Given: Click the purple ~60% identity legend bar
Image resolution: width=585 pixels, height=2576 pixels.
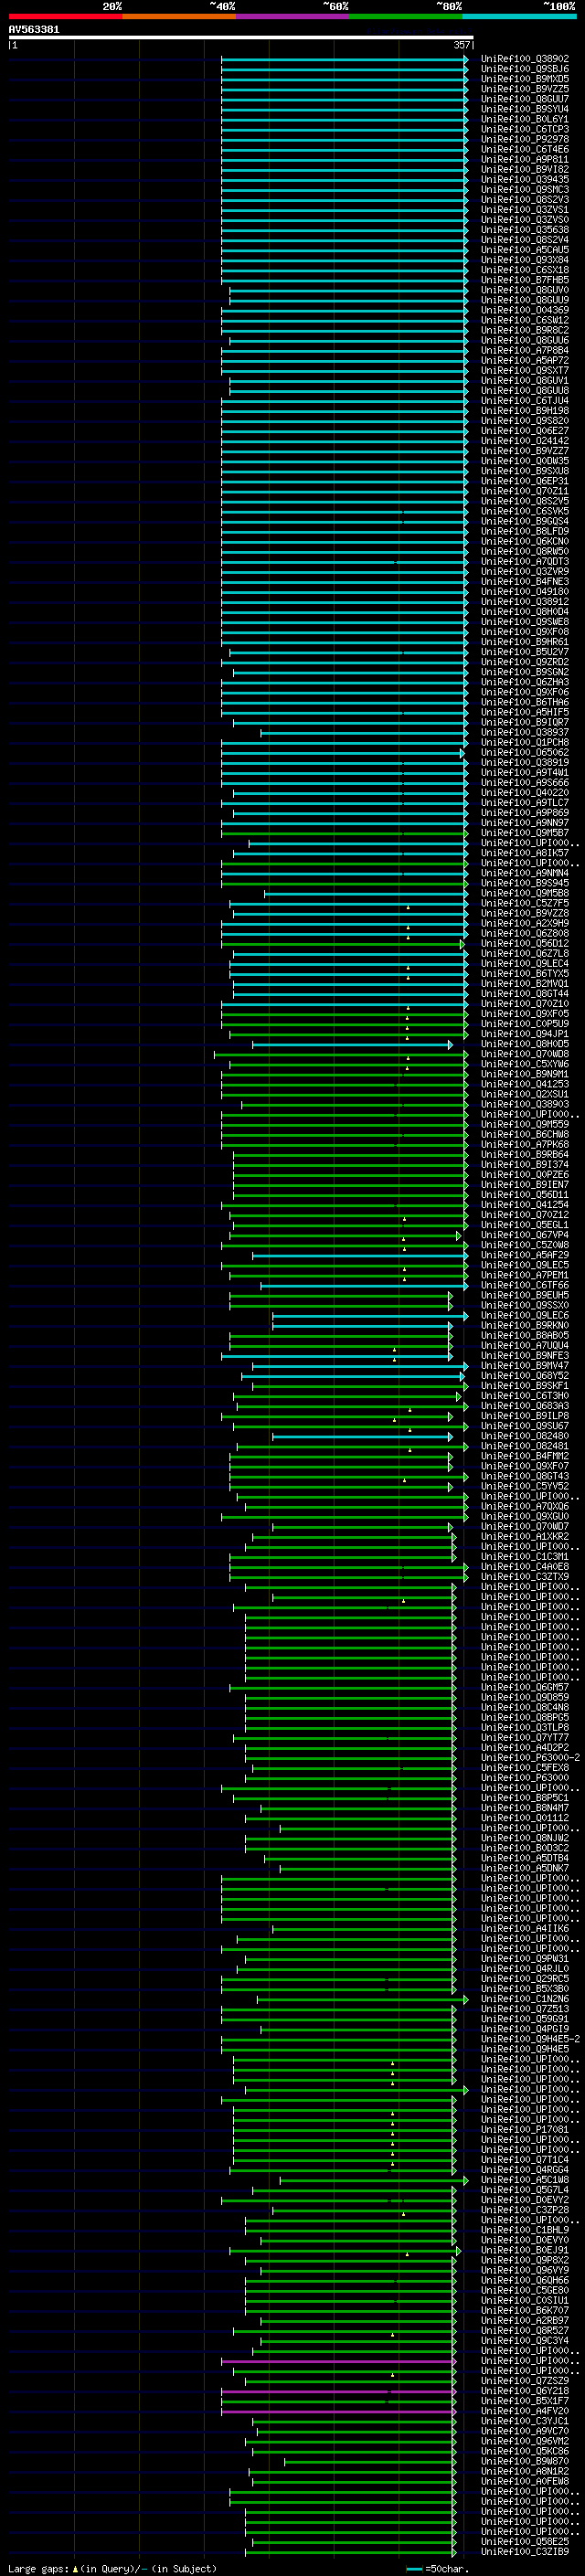Looking at the screenshot, I should (292, 16).
